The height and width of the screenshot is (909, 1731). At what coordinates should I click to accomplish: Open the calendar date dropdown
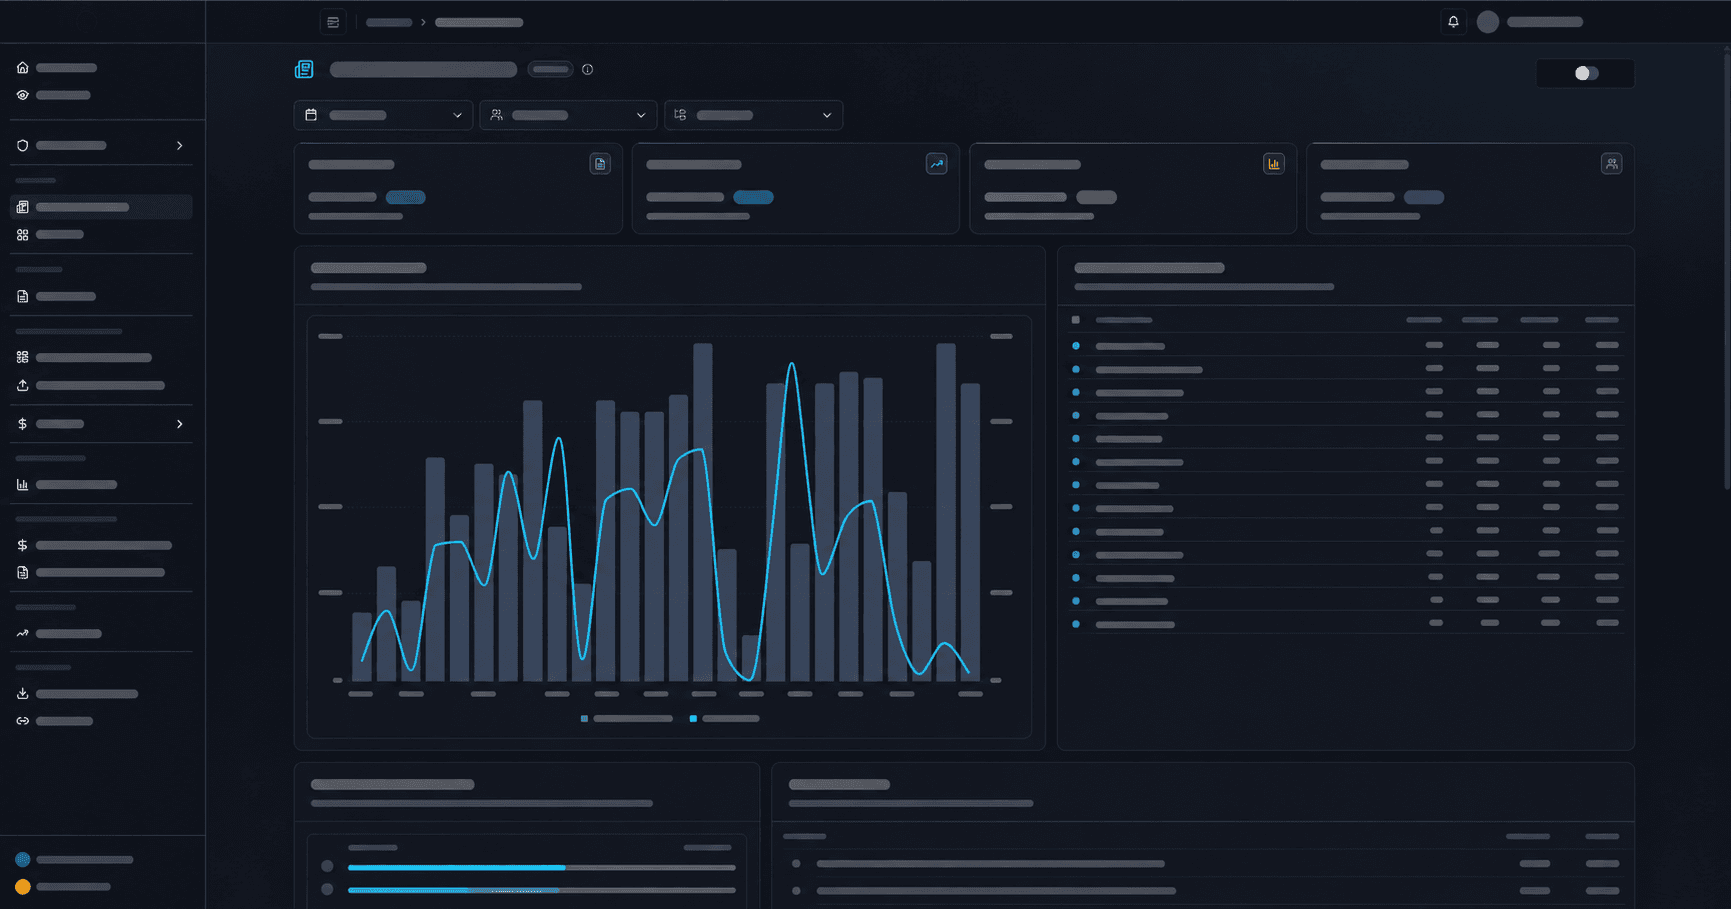383,115
